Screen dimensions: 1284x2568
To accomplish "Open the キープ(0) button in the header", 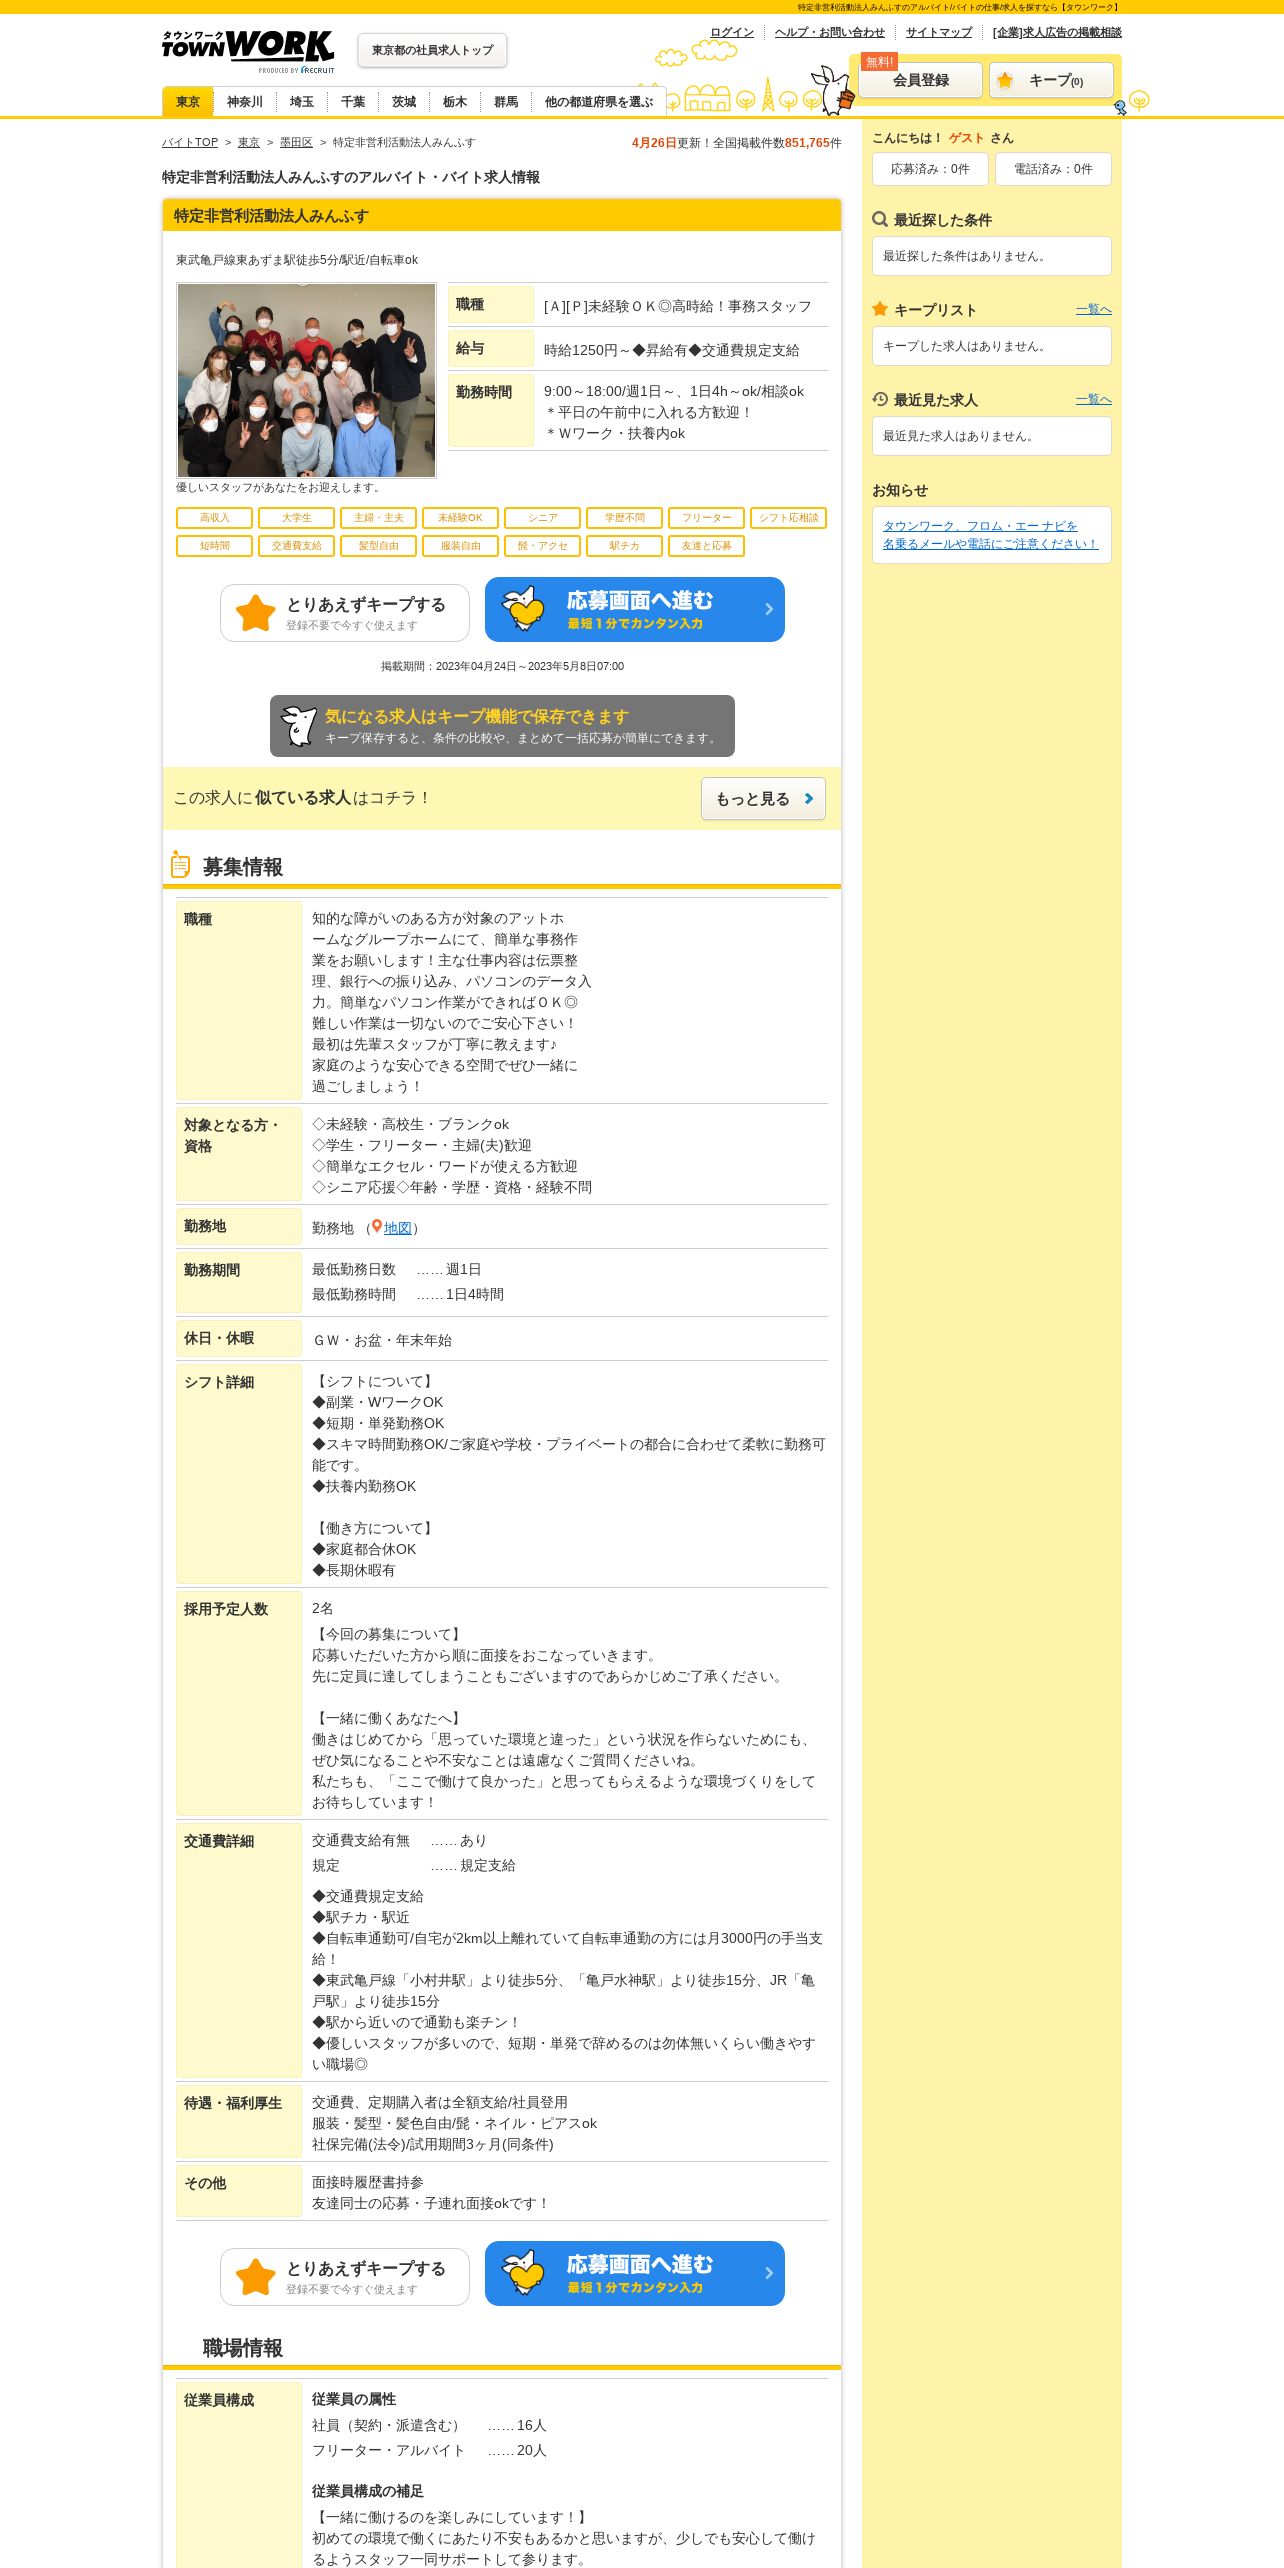I will 1051,80.
